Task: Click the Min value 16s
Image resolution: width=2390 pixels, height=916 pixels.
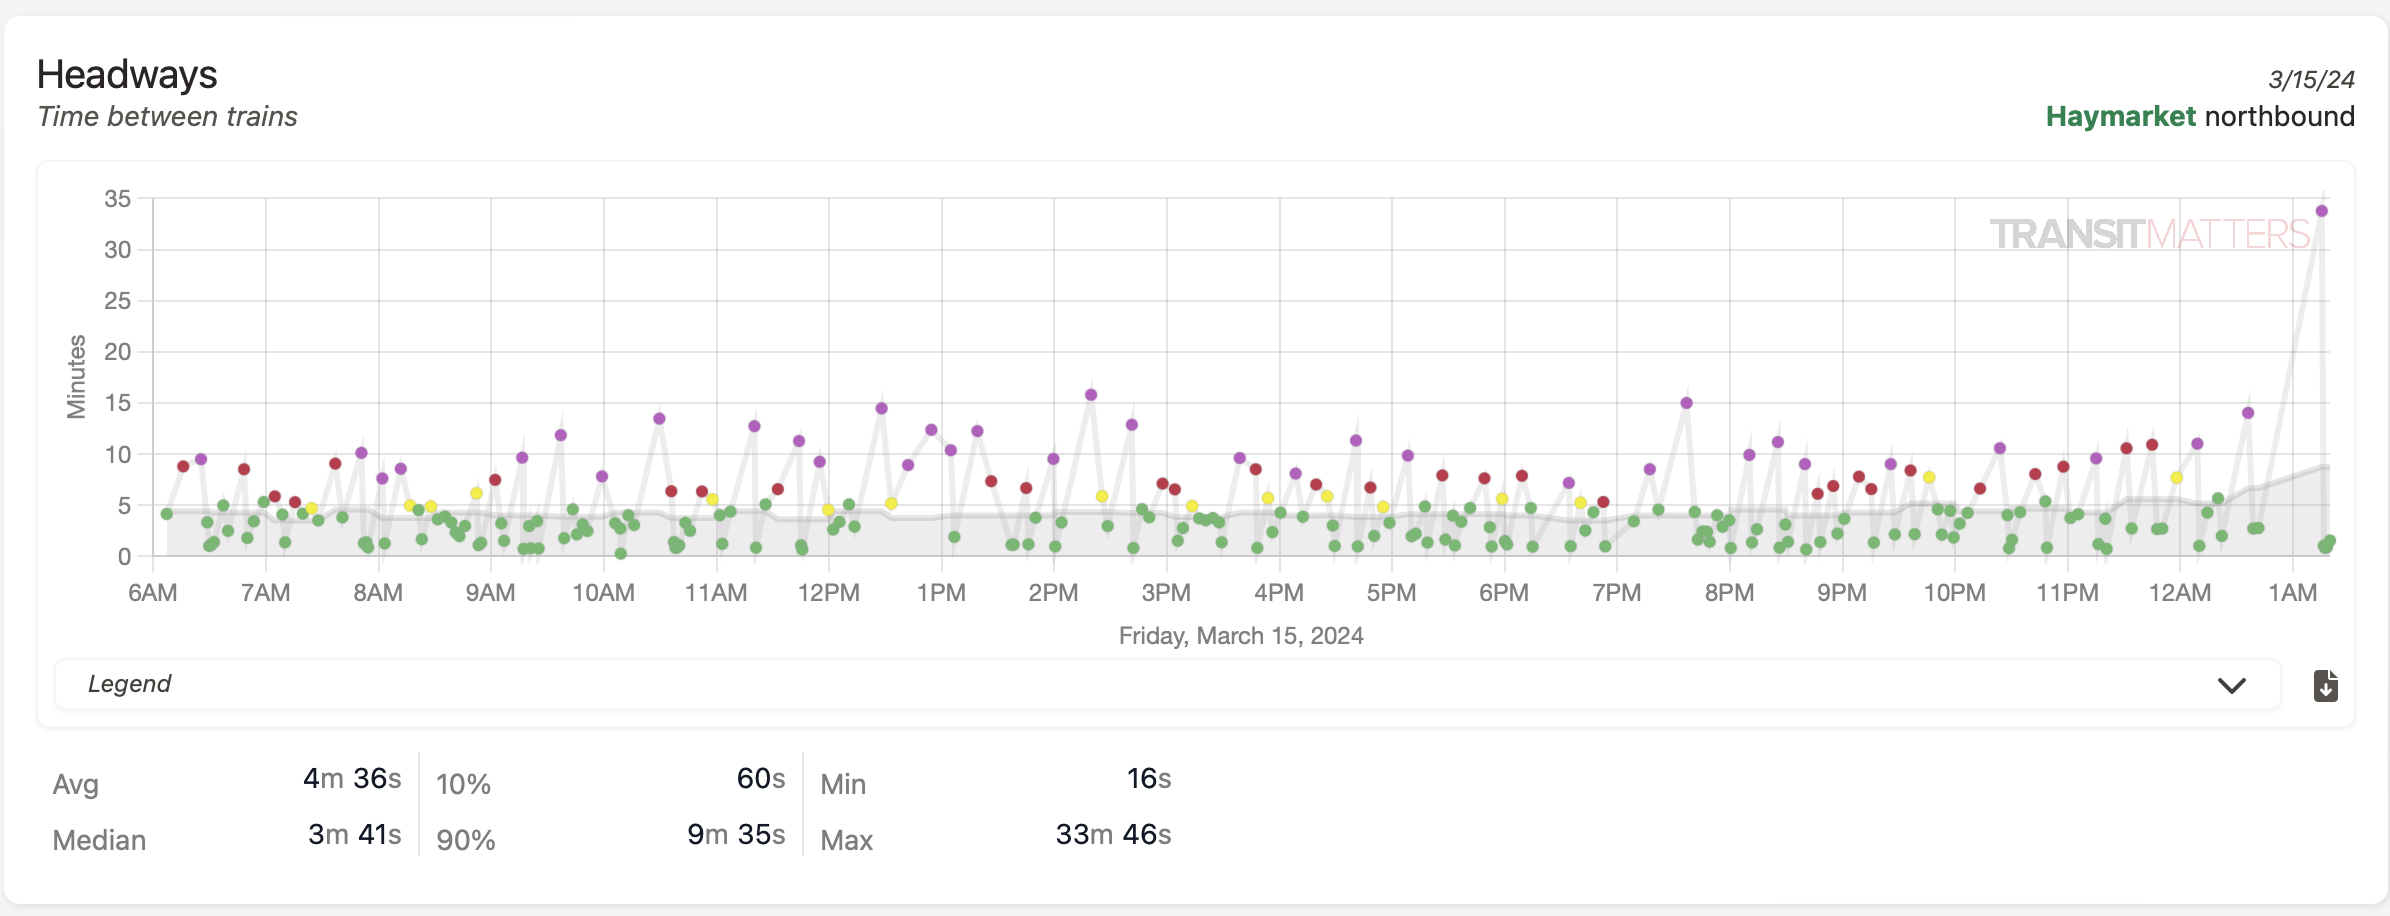Action: pos(1148,779)
